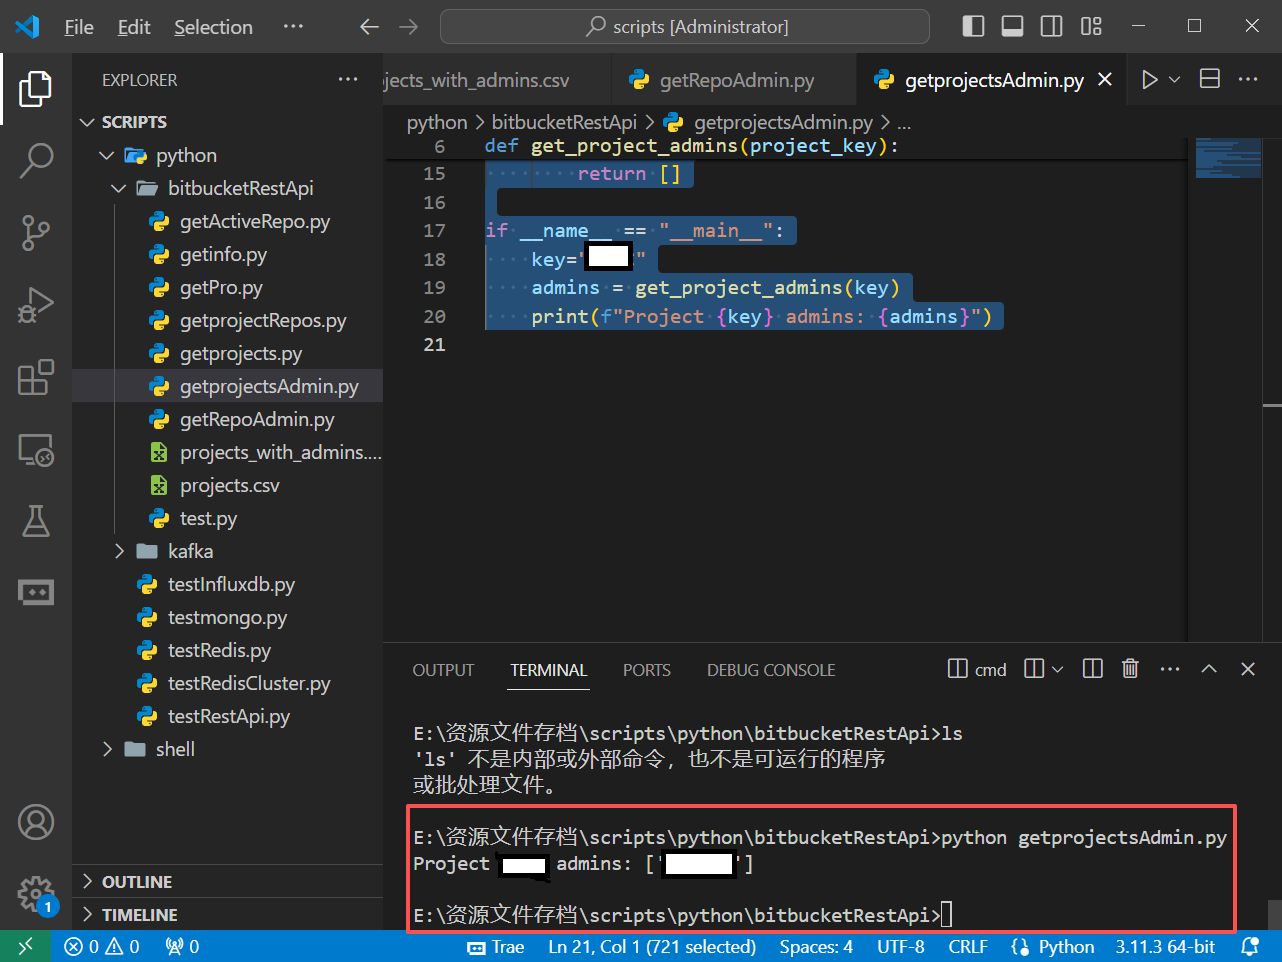Open terminal panel More Actions ellipsis
This screenshot has width=1282, height=962.
[x=1170, y=669]
